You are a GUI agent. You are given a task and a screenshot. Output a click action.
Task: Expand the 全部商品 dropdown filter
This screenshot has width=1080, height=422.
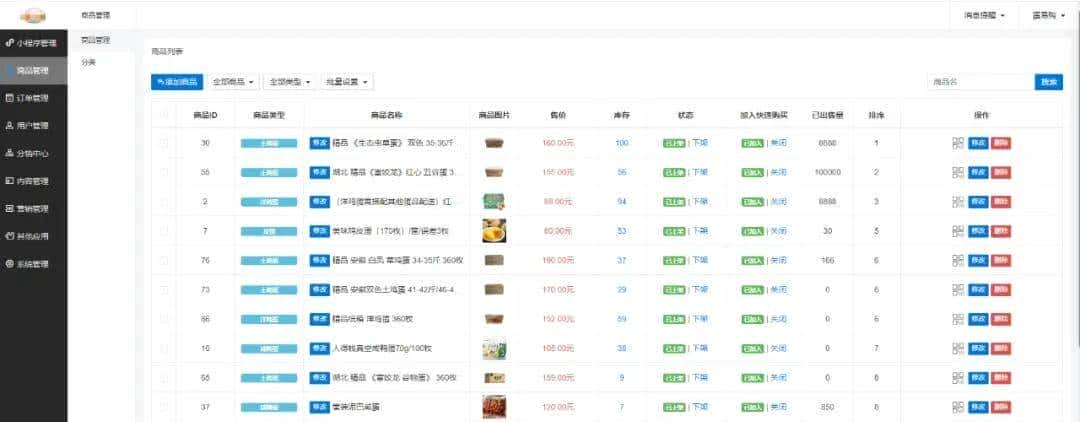tap(235, 82)
